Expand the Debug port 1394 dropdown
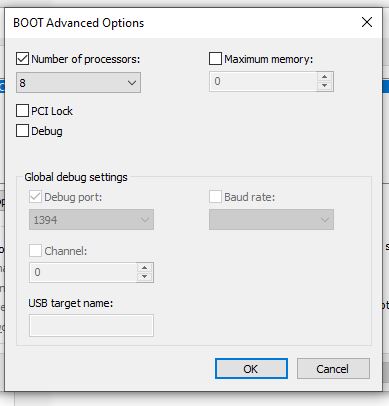The image size is (389, 406). [91, 219]
